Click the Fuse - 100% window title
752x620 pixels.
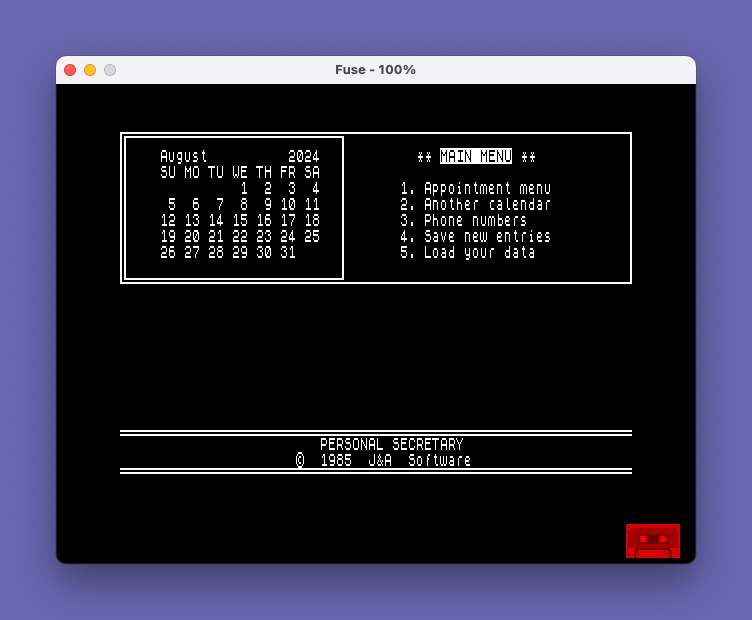[376, 70]
